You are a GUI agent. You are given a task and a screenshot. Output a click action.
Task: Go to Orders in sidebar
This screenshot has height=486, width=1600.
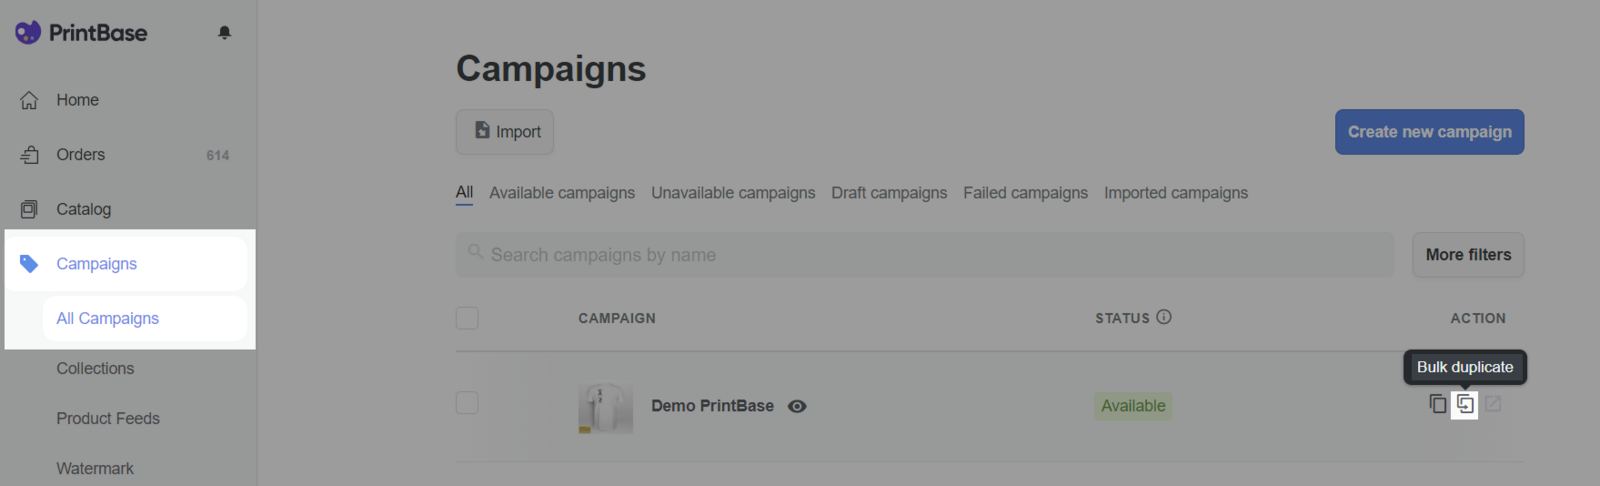pos(80,155)
